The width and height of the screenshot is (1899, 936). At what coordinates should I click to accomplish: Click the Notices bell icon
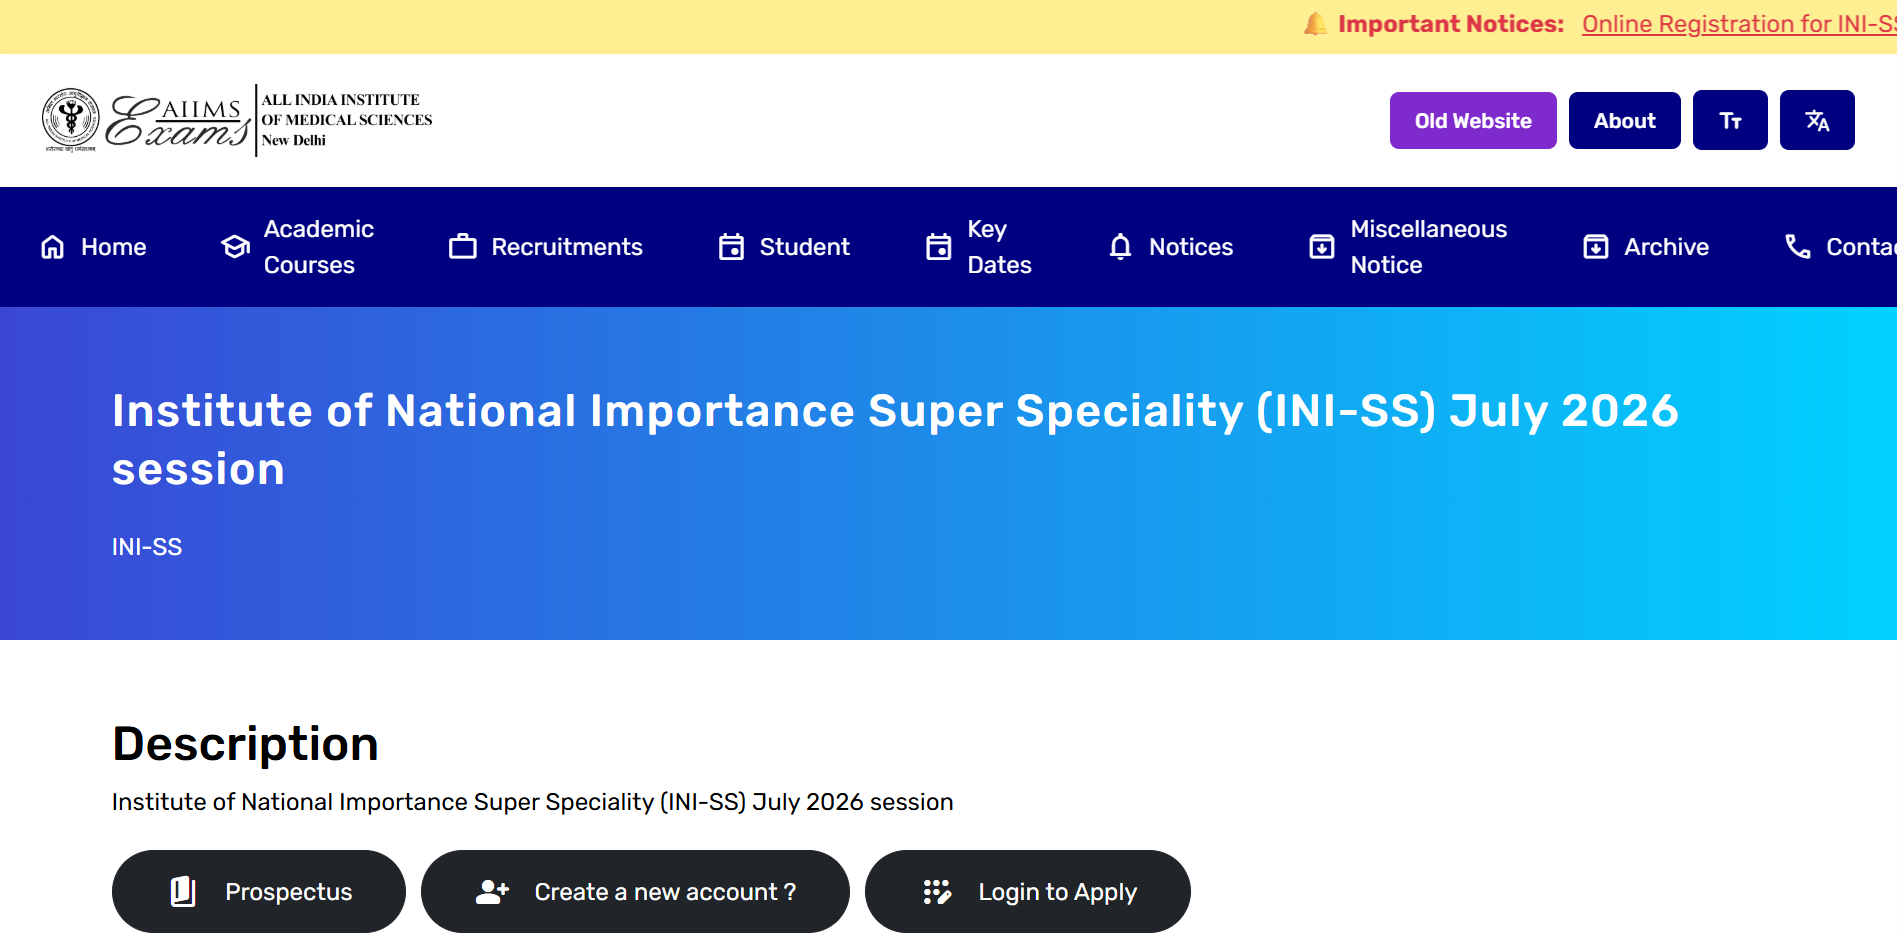coord(1120,247)
